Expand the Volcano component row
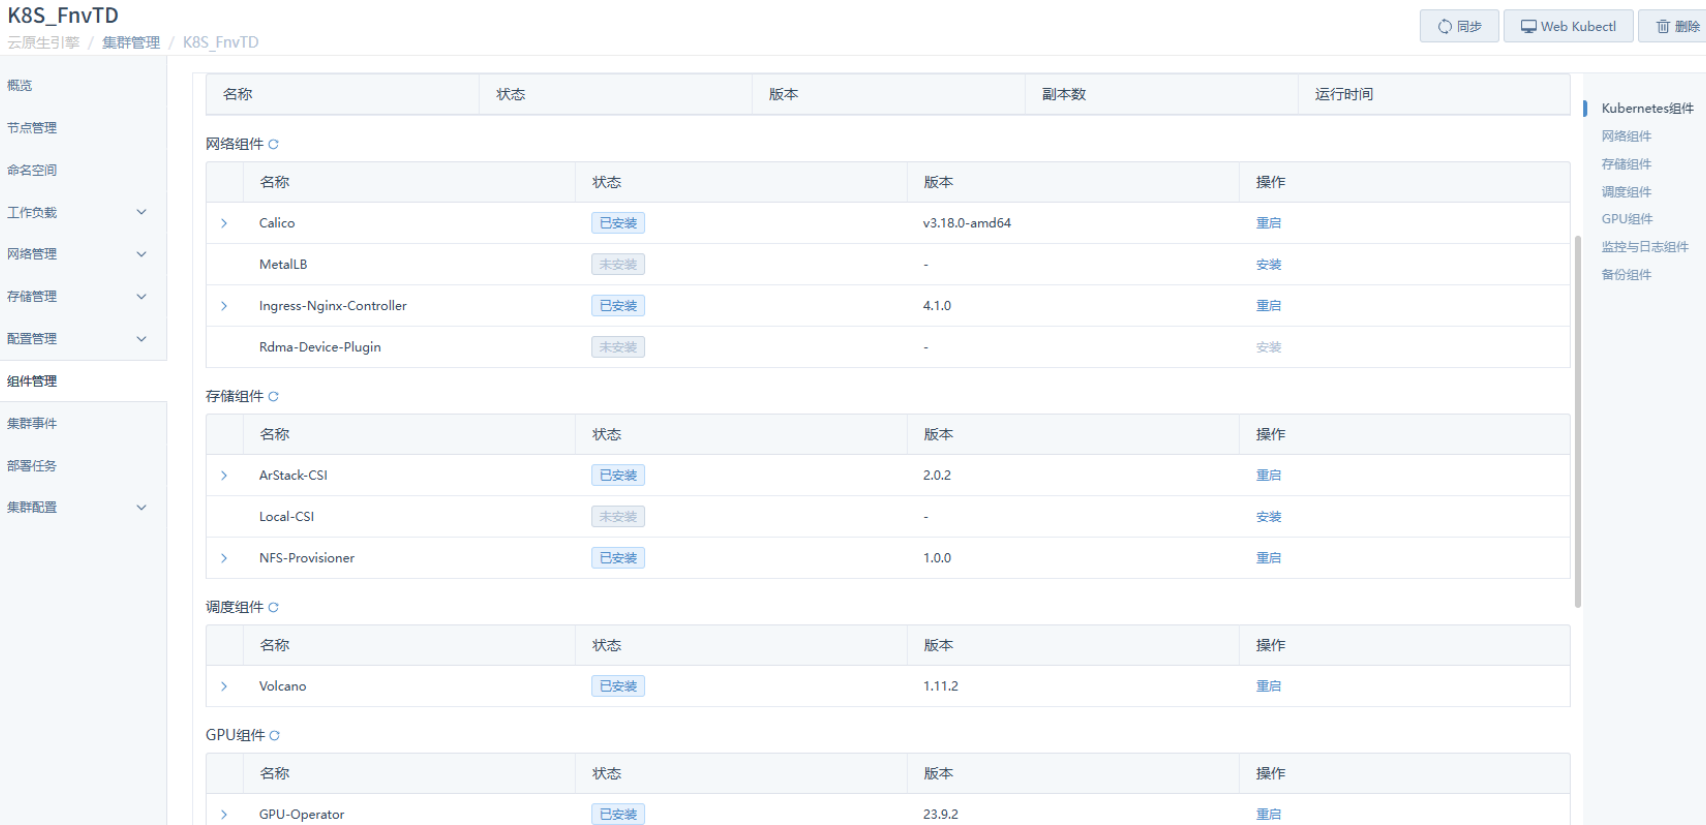1706x825 pixels. click(x=224, y=687)
